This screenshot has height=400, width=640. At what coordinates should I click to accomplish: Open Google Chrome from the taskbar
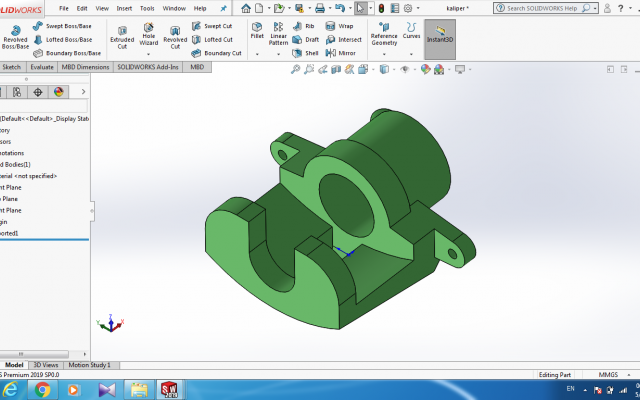(x=42, y=390)
